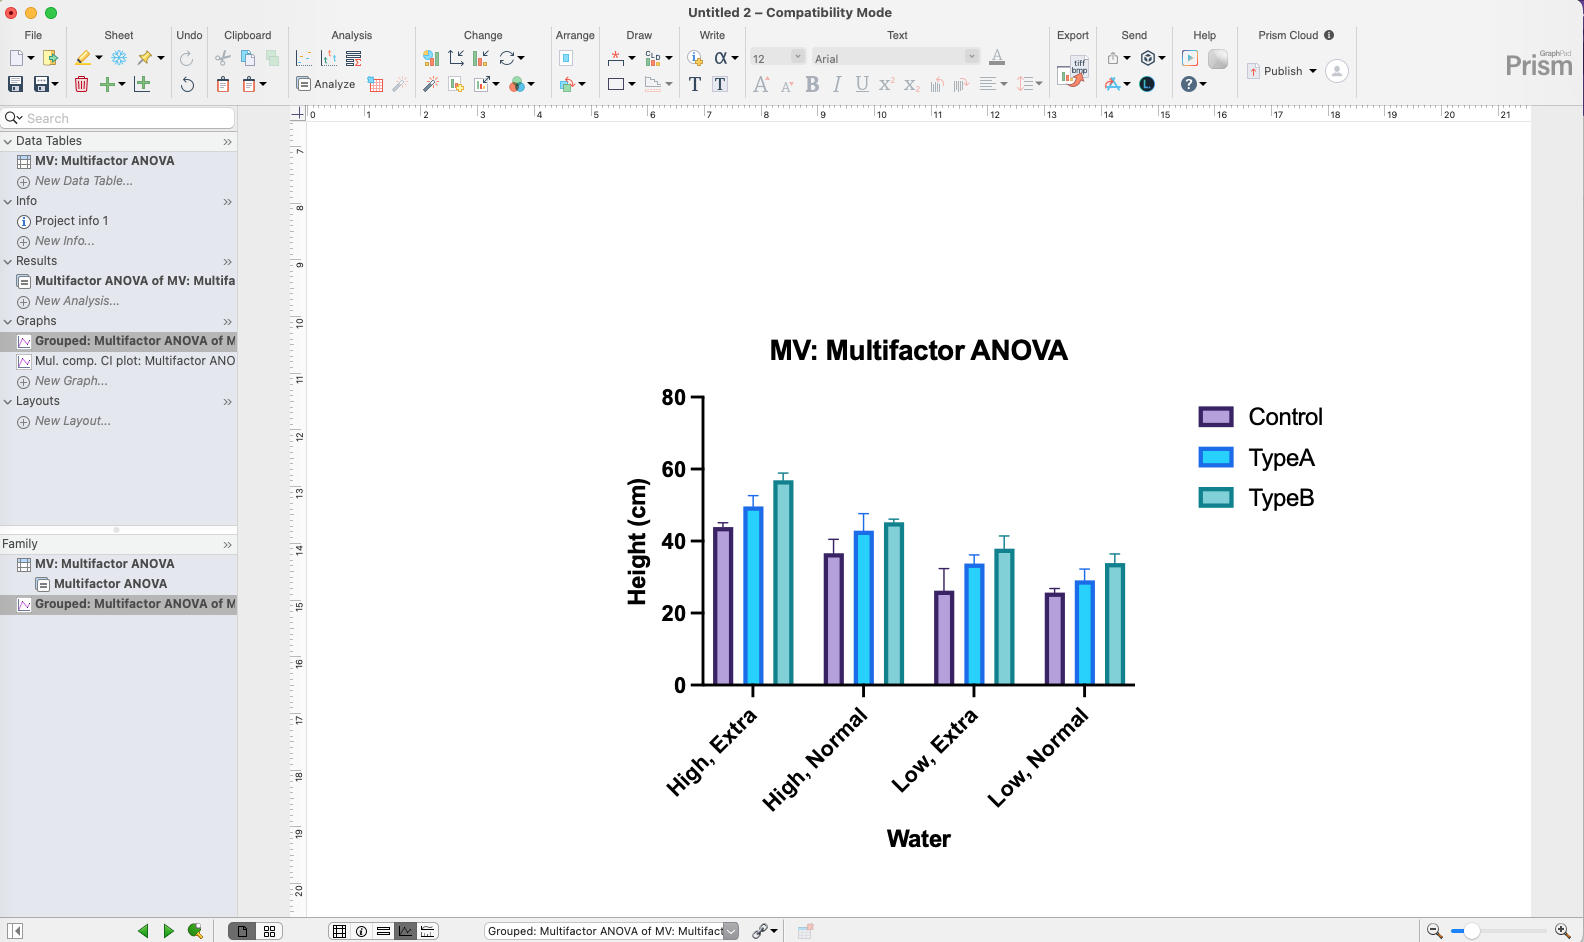
Task: Toggle thumbnail gallery view in status bar
Action: [x=269, y=931]
